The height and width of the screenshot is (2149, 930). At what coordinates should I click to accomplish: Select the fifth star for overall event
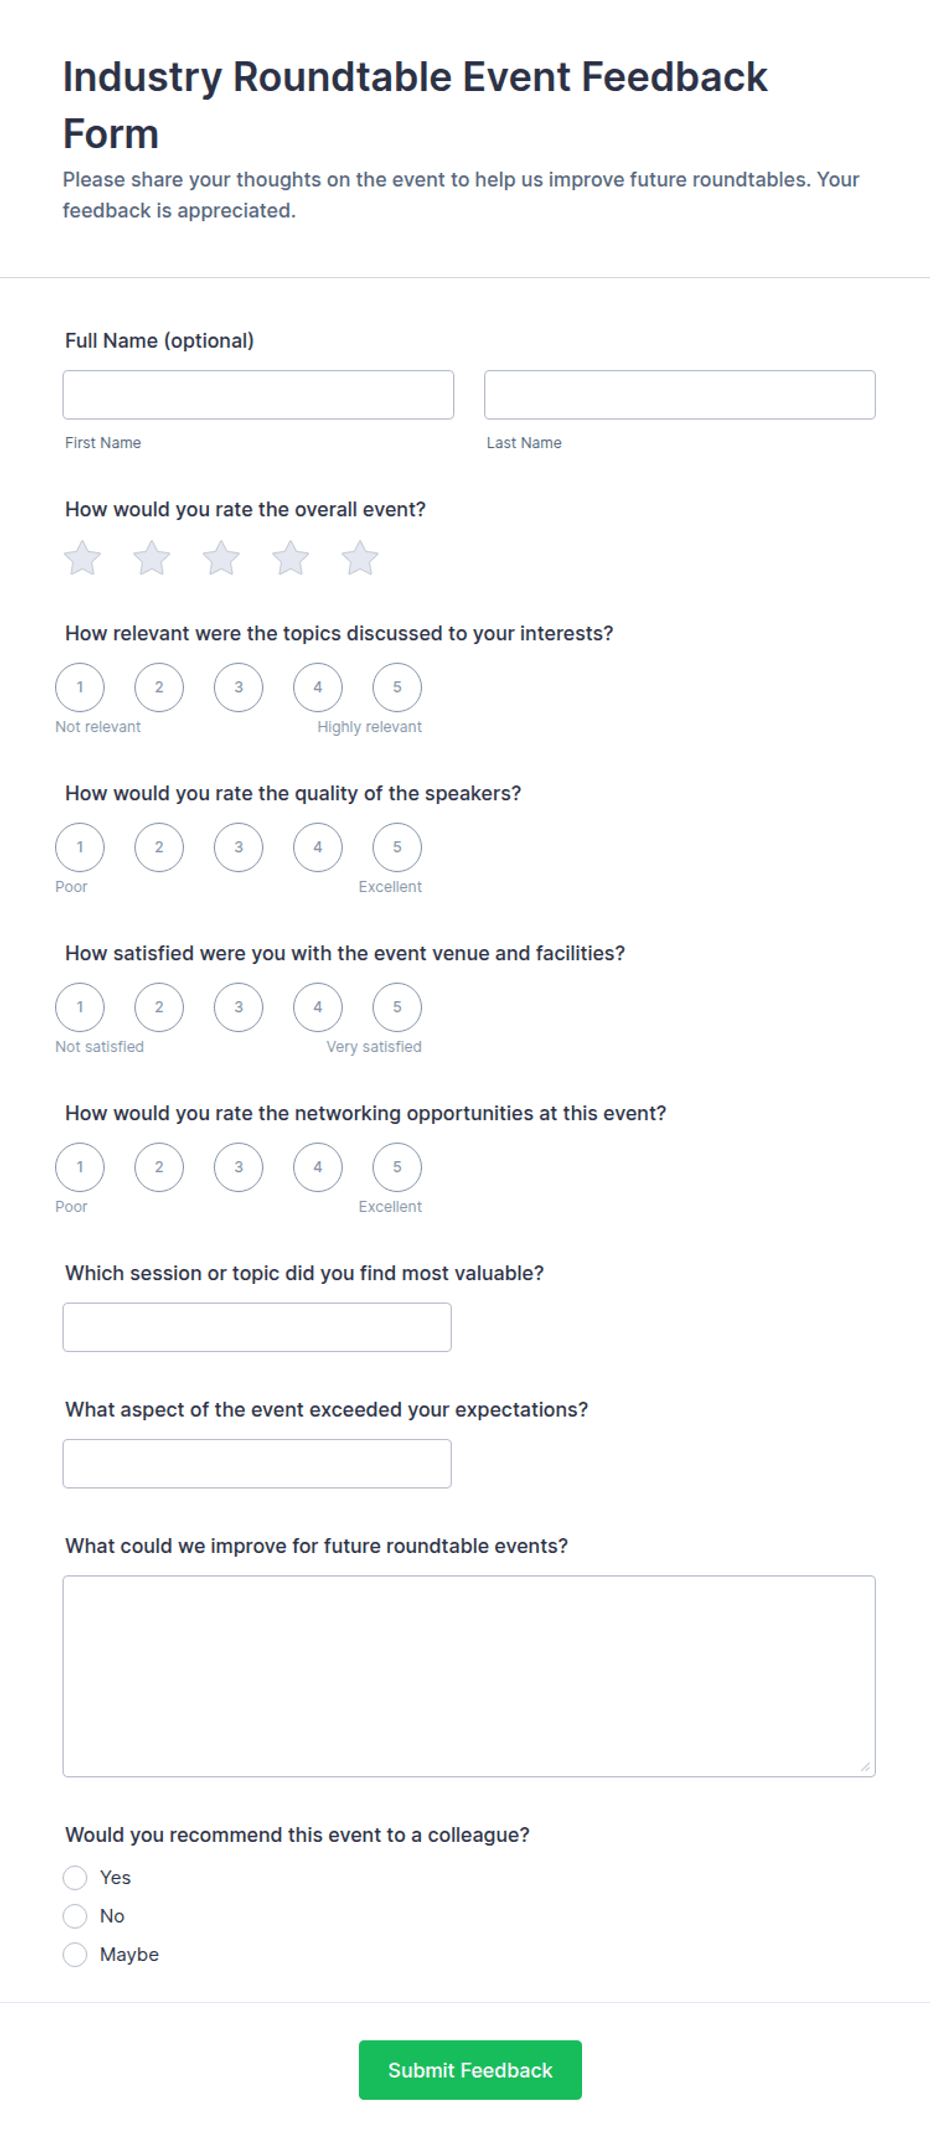coord(360,558)
